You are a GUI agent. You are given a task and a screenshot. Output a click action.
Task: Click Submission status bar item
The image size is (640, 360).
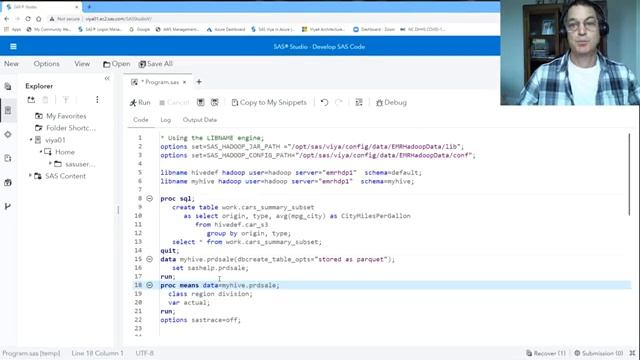(x=598, y=353)
